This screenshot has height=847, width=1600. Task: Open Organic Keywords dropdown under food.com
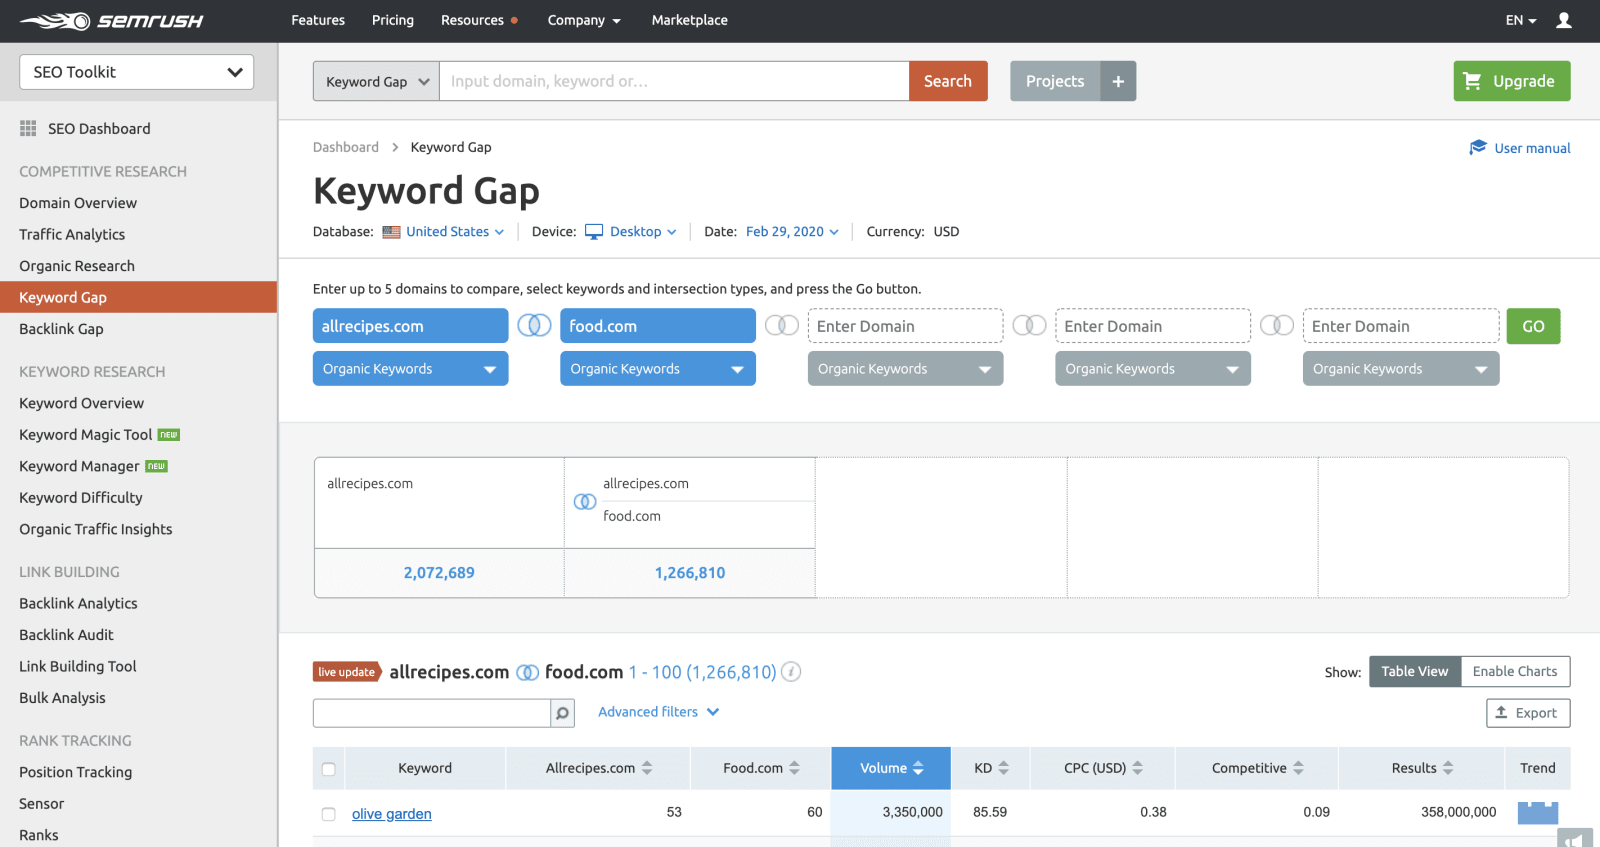657,368
